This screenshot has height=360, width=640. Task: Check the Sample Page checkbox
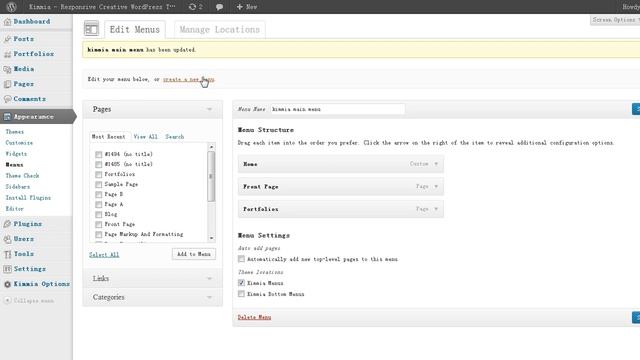98,184
